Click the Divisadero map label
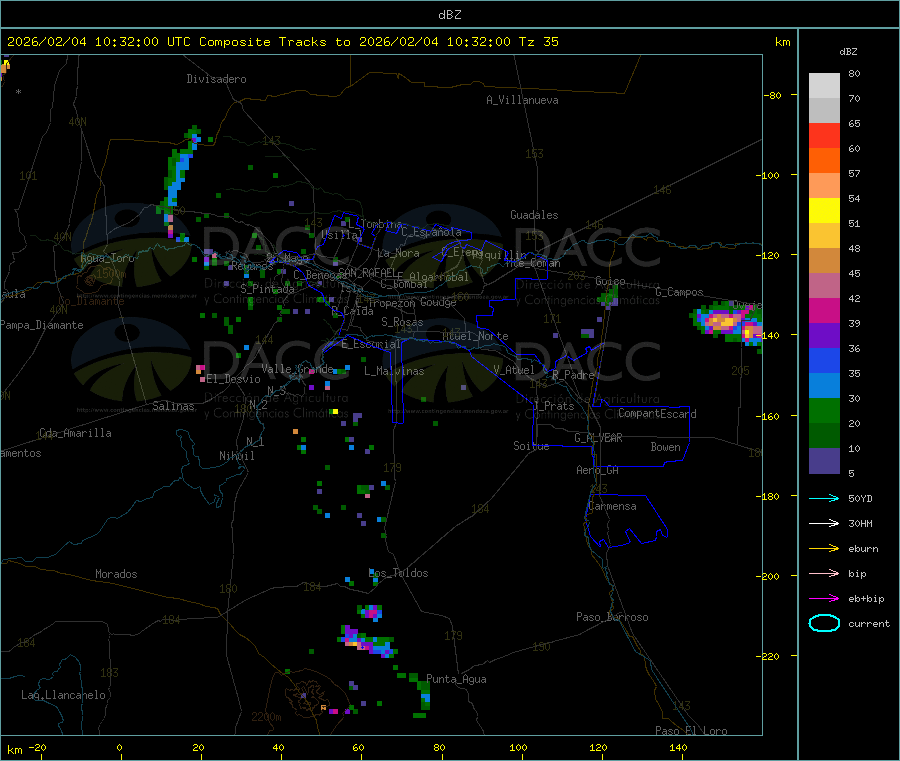Viewport: 900px width, 761px height. (216, 79)
